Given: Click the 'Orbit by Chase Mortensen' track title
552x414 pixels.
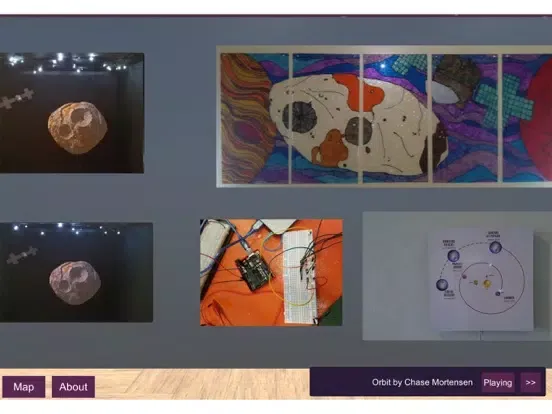Looking at the screenshot, I should tap(422, 382).
